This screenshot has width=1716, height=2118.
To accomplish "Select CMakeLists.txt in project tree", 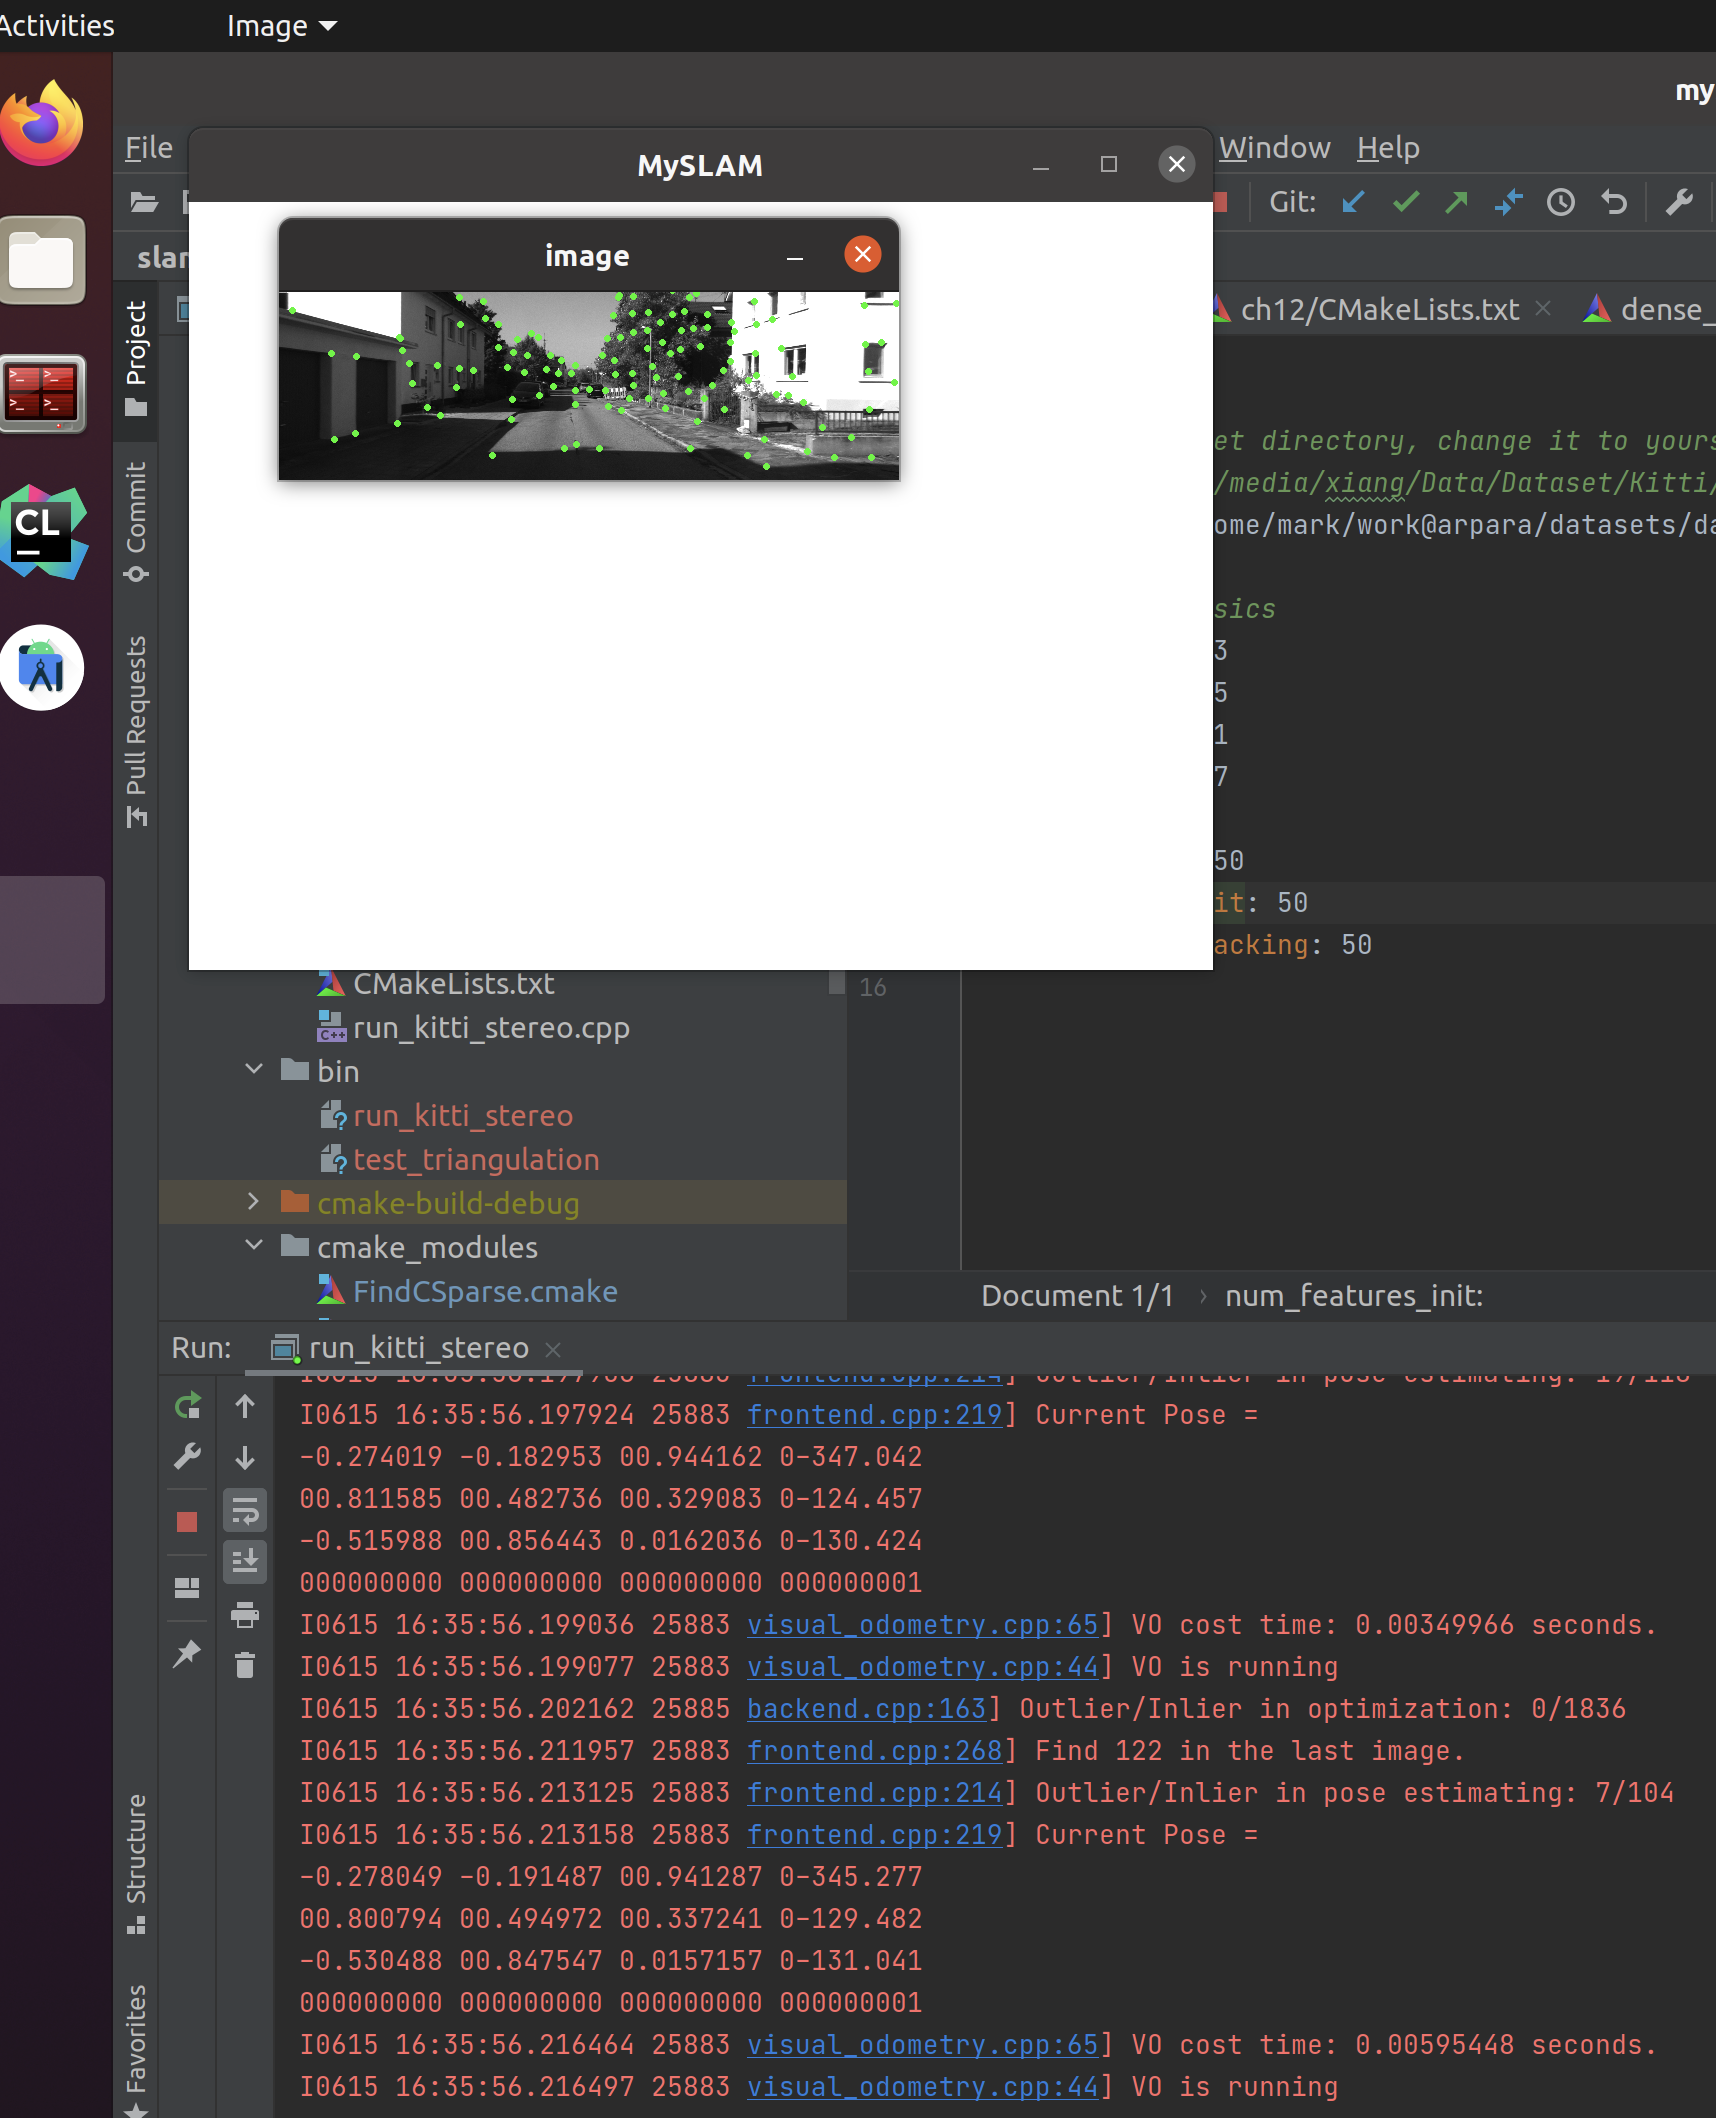I will pyautogui.click(x=454, y=983).
